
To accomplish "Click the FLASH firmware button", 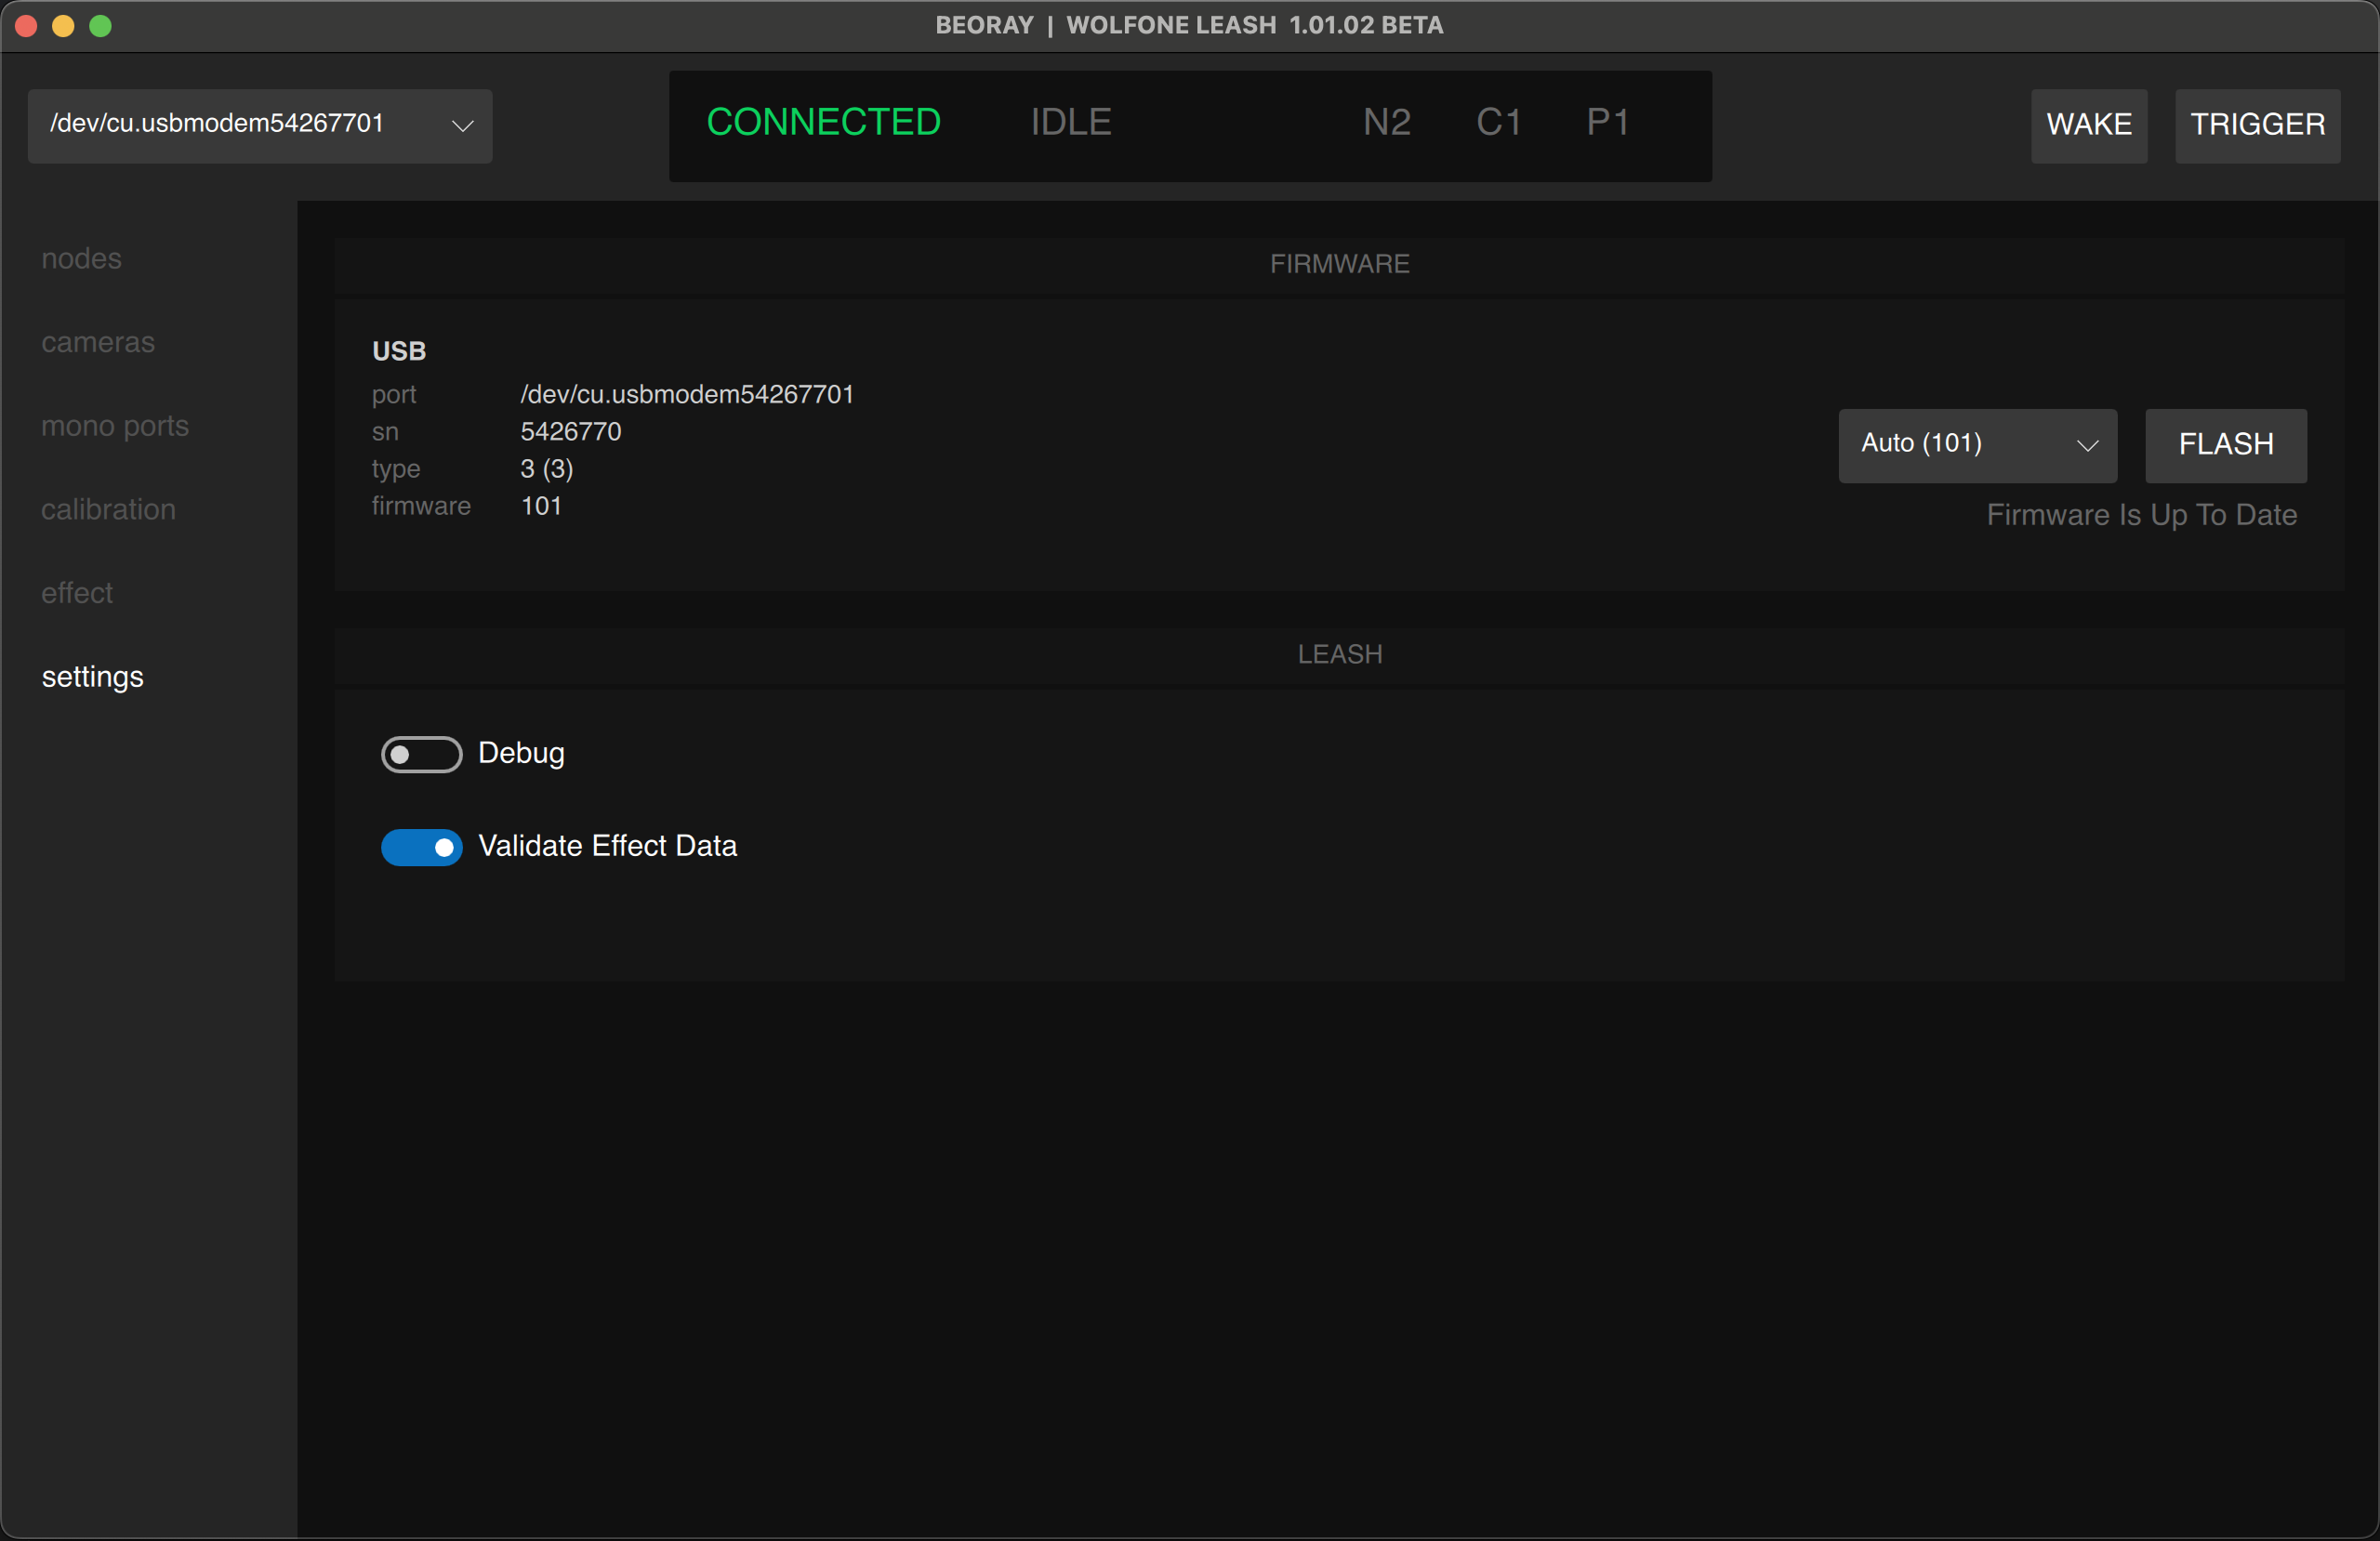I will coord(2225,445).
